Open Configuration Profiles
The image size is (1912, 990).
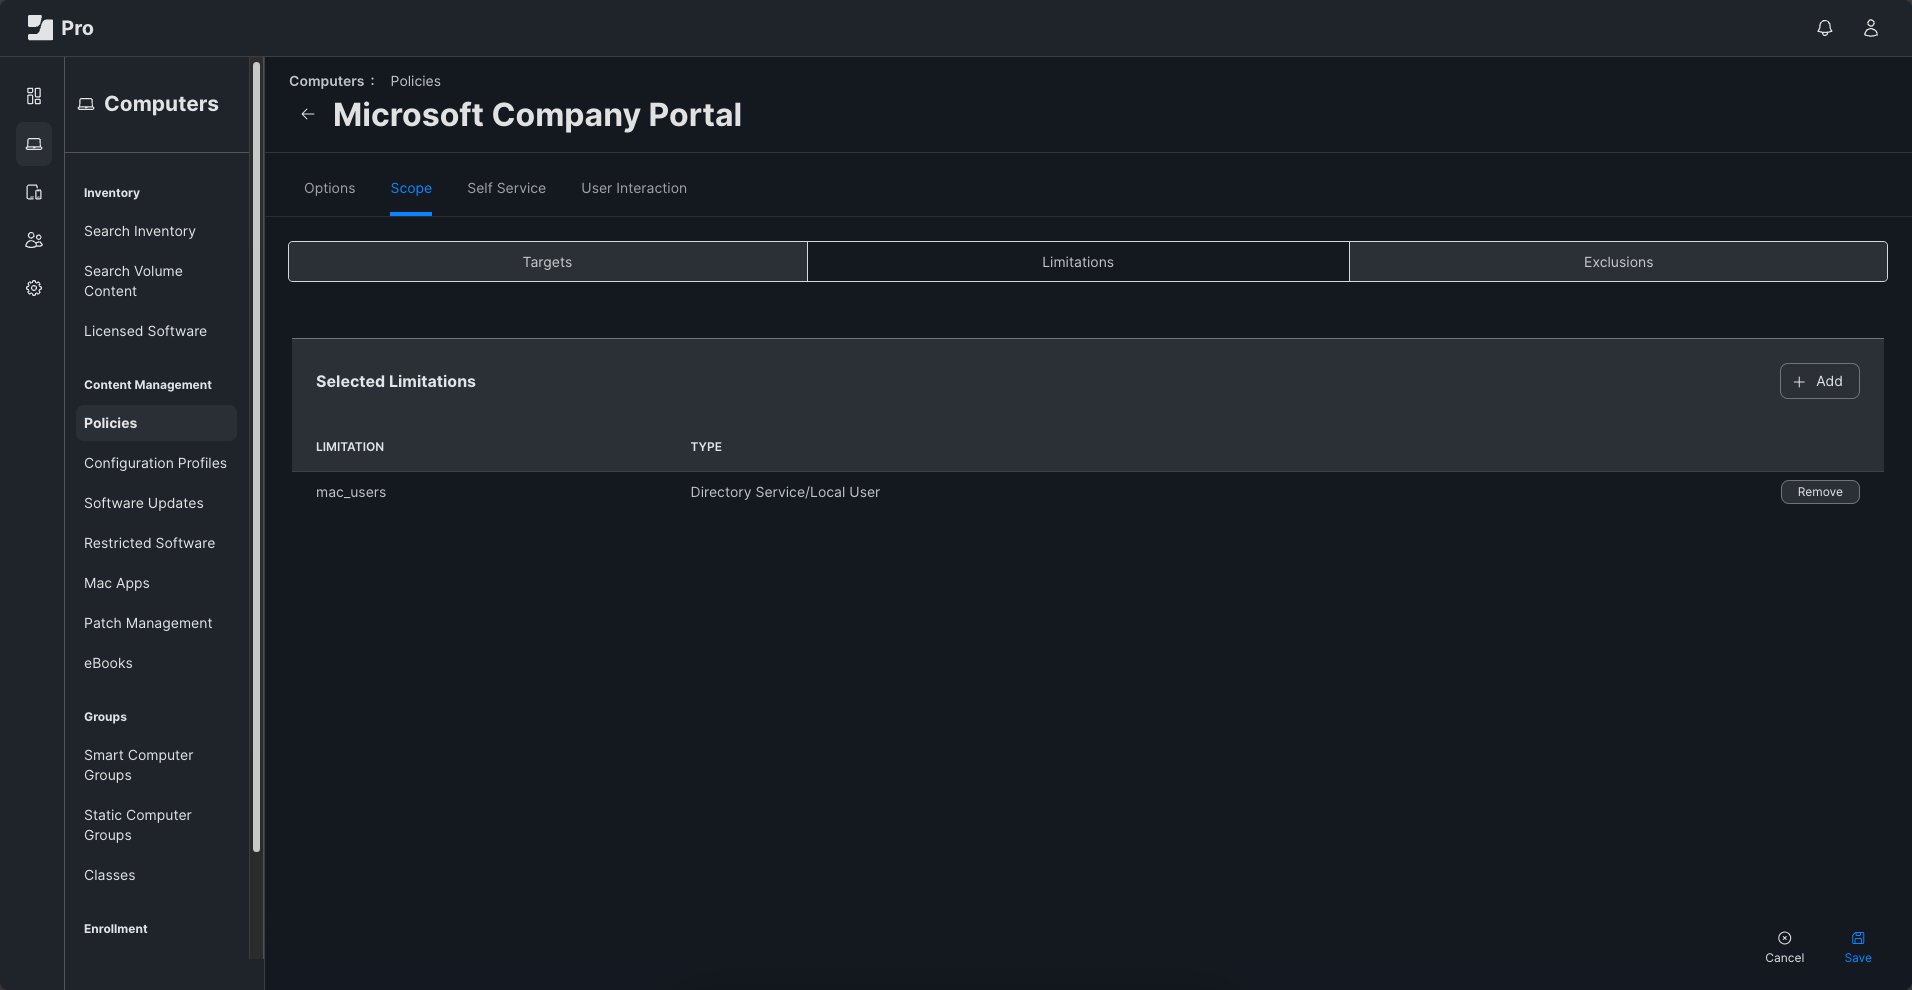(155, 463)
